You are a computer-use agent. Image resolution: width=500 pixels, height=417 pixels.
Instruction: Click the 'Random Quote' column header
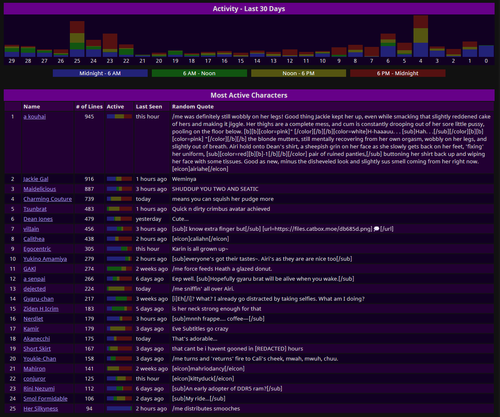coord(193,107)
